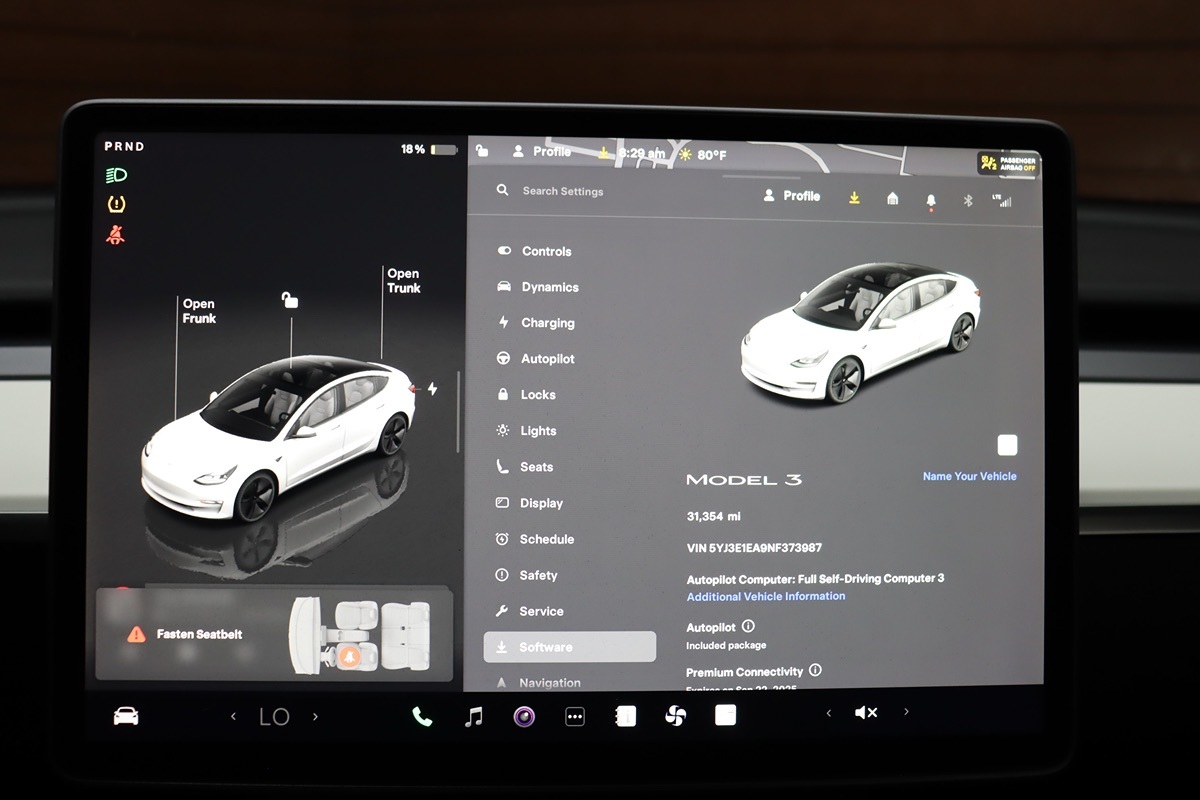Tap Open Frunk label

click(x=199, y=311)
